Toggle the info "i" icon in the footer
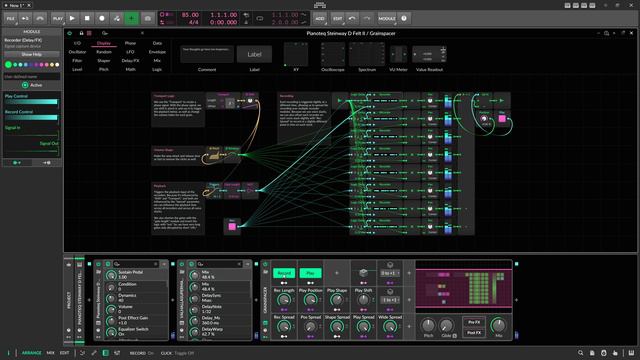This screenshot has width=640, height=360. 8,353
